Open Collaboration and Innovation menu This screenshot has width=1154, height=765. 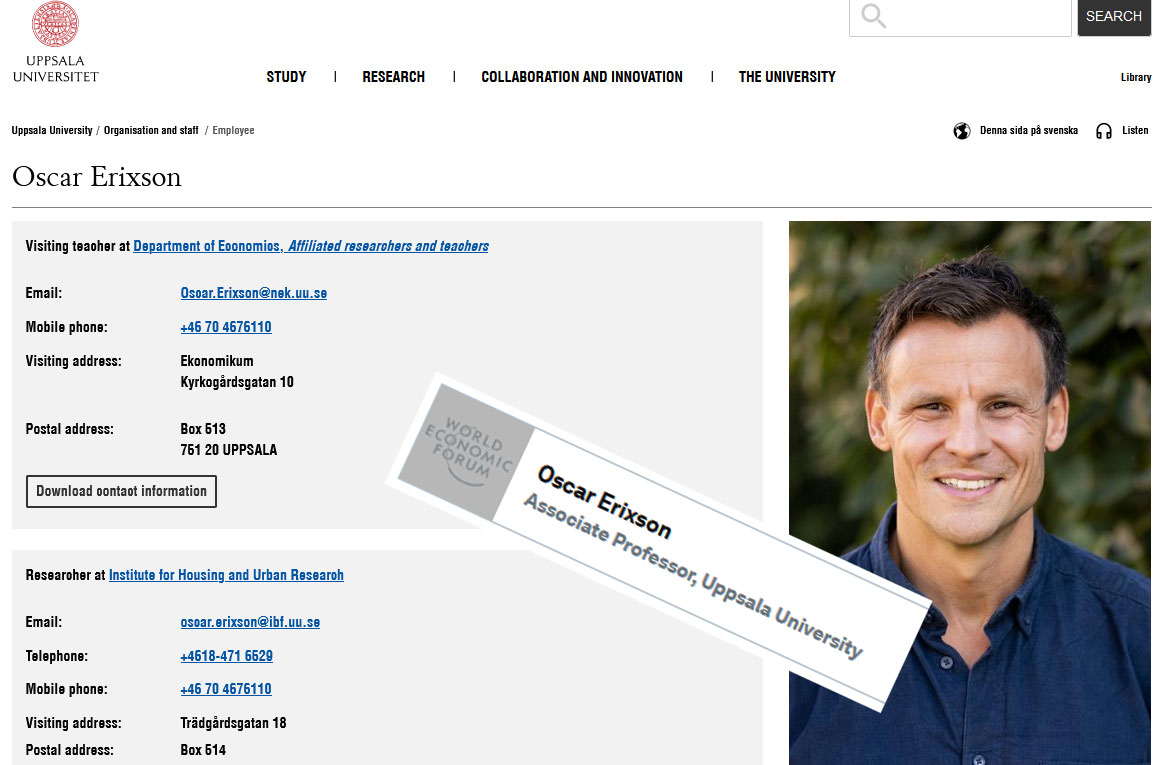pos(581,77)
